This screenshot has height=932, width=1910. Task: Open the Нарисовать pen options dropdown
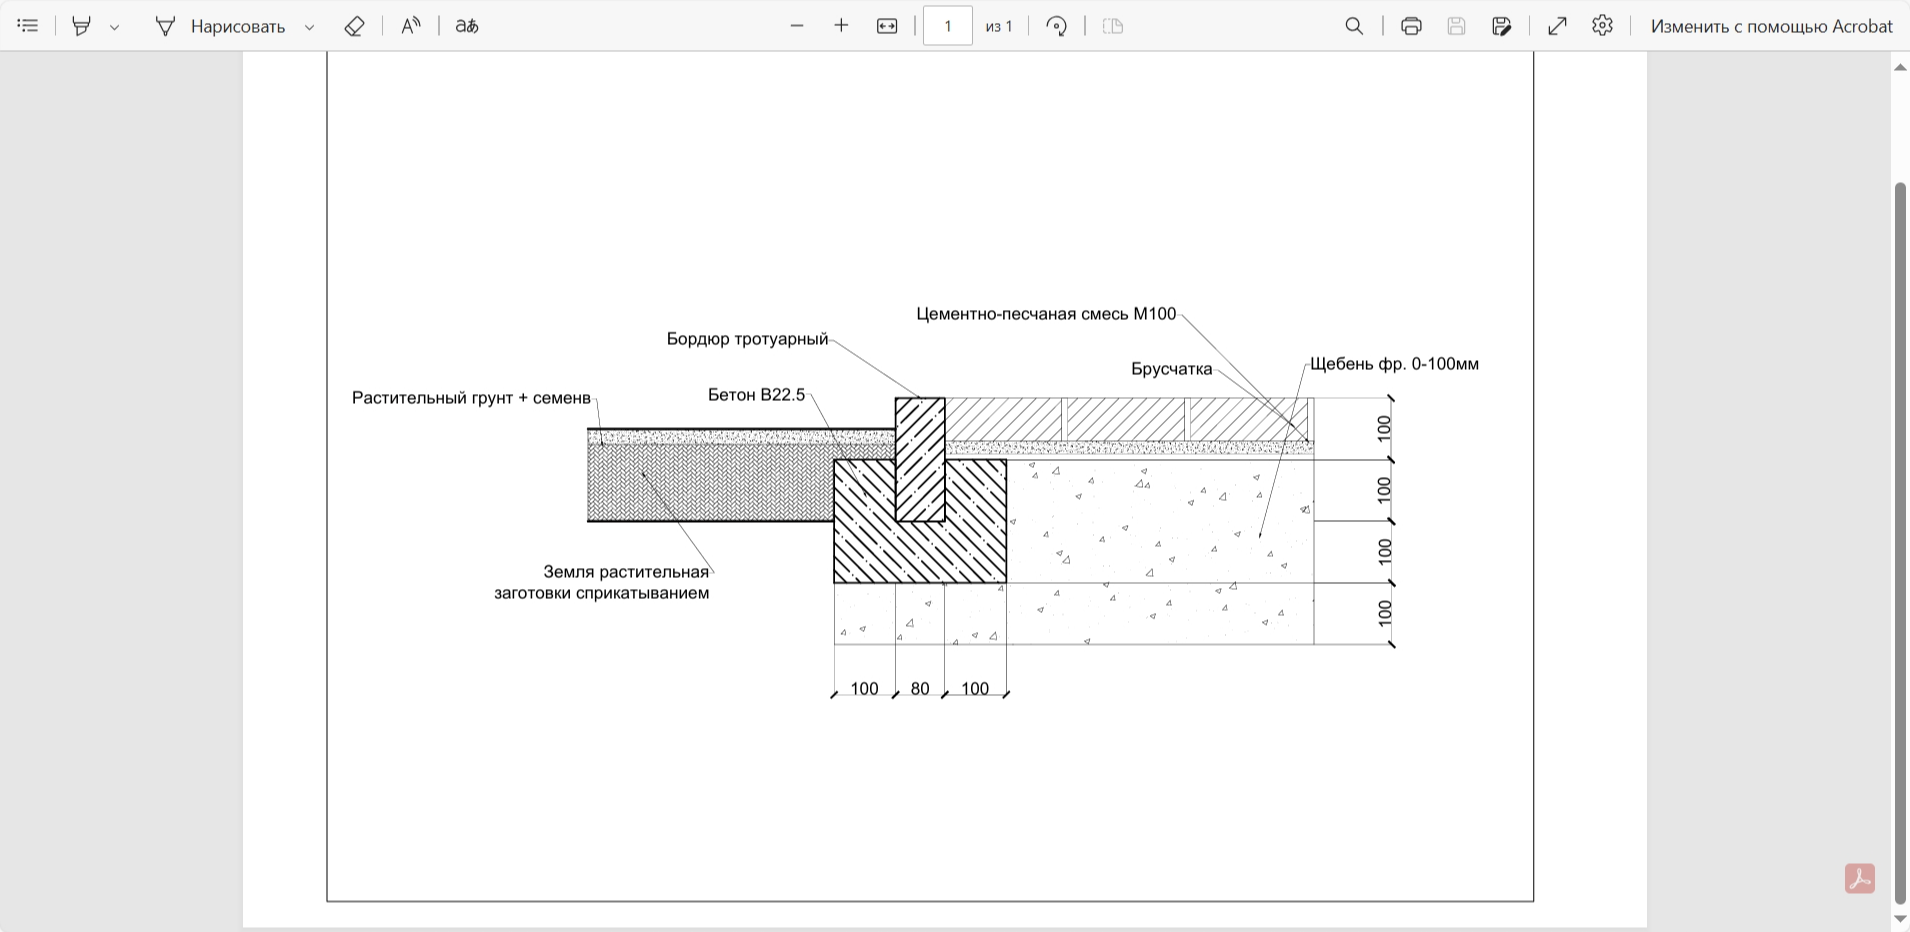pos(309,27)
